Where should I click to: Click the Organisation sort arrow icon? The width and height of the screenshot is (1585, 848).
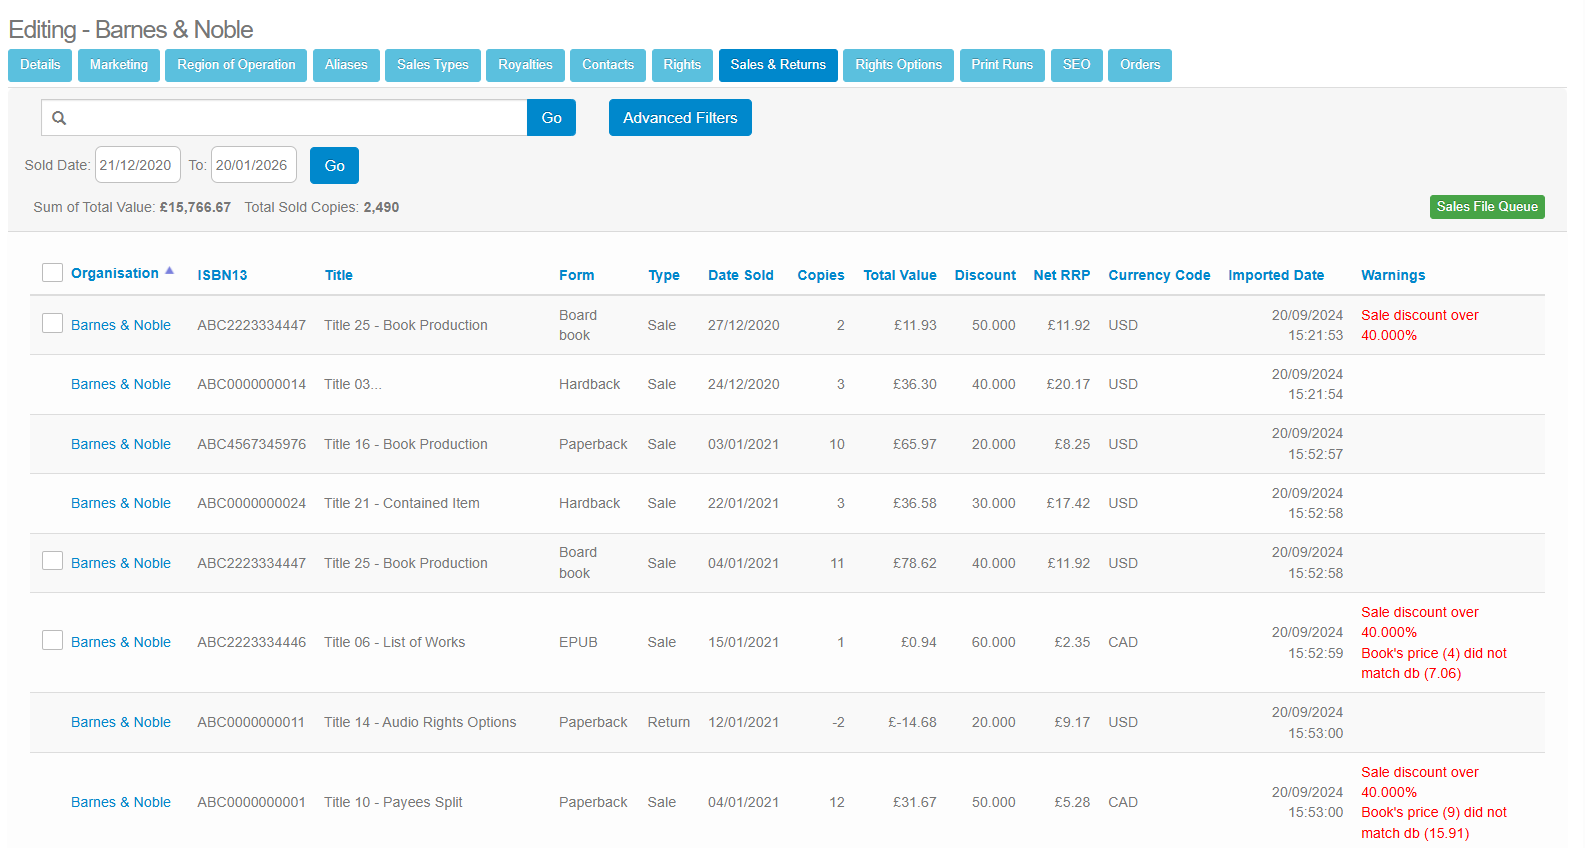point(170,271)
